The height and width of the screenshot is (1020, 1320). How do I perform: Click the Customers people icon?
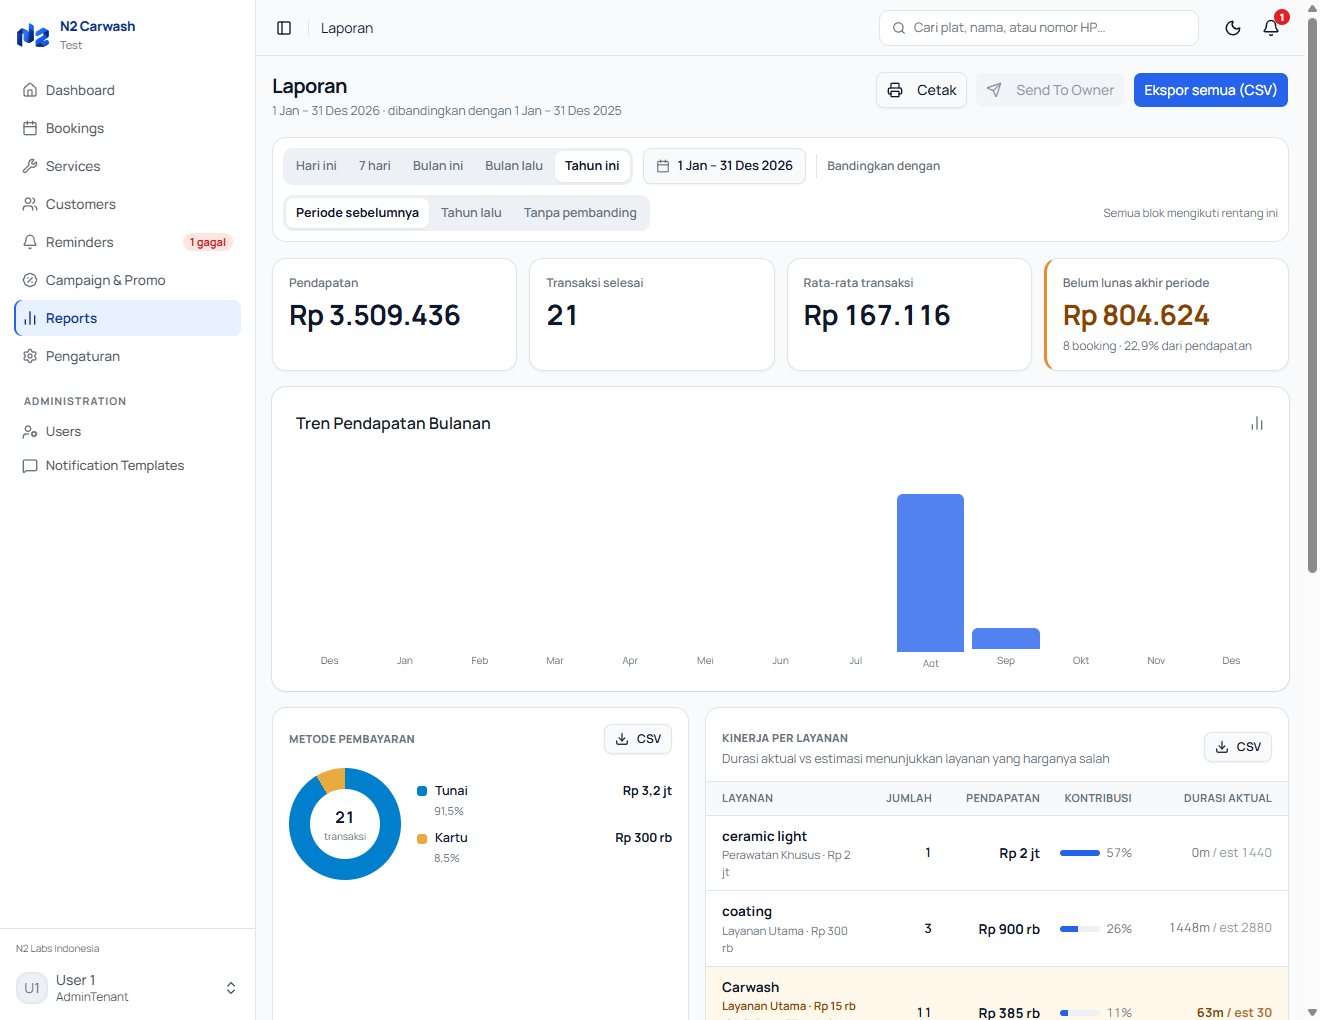point(30,204)
